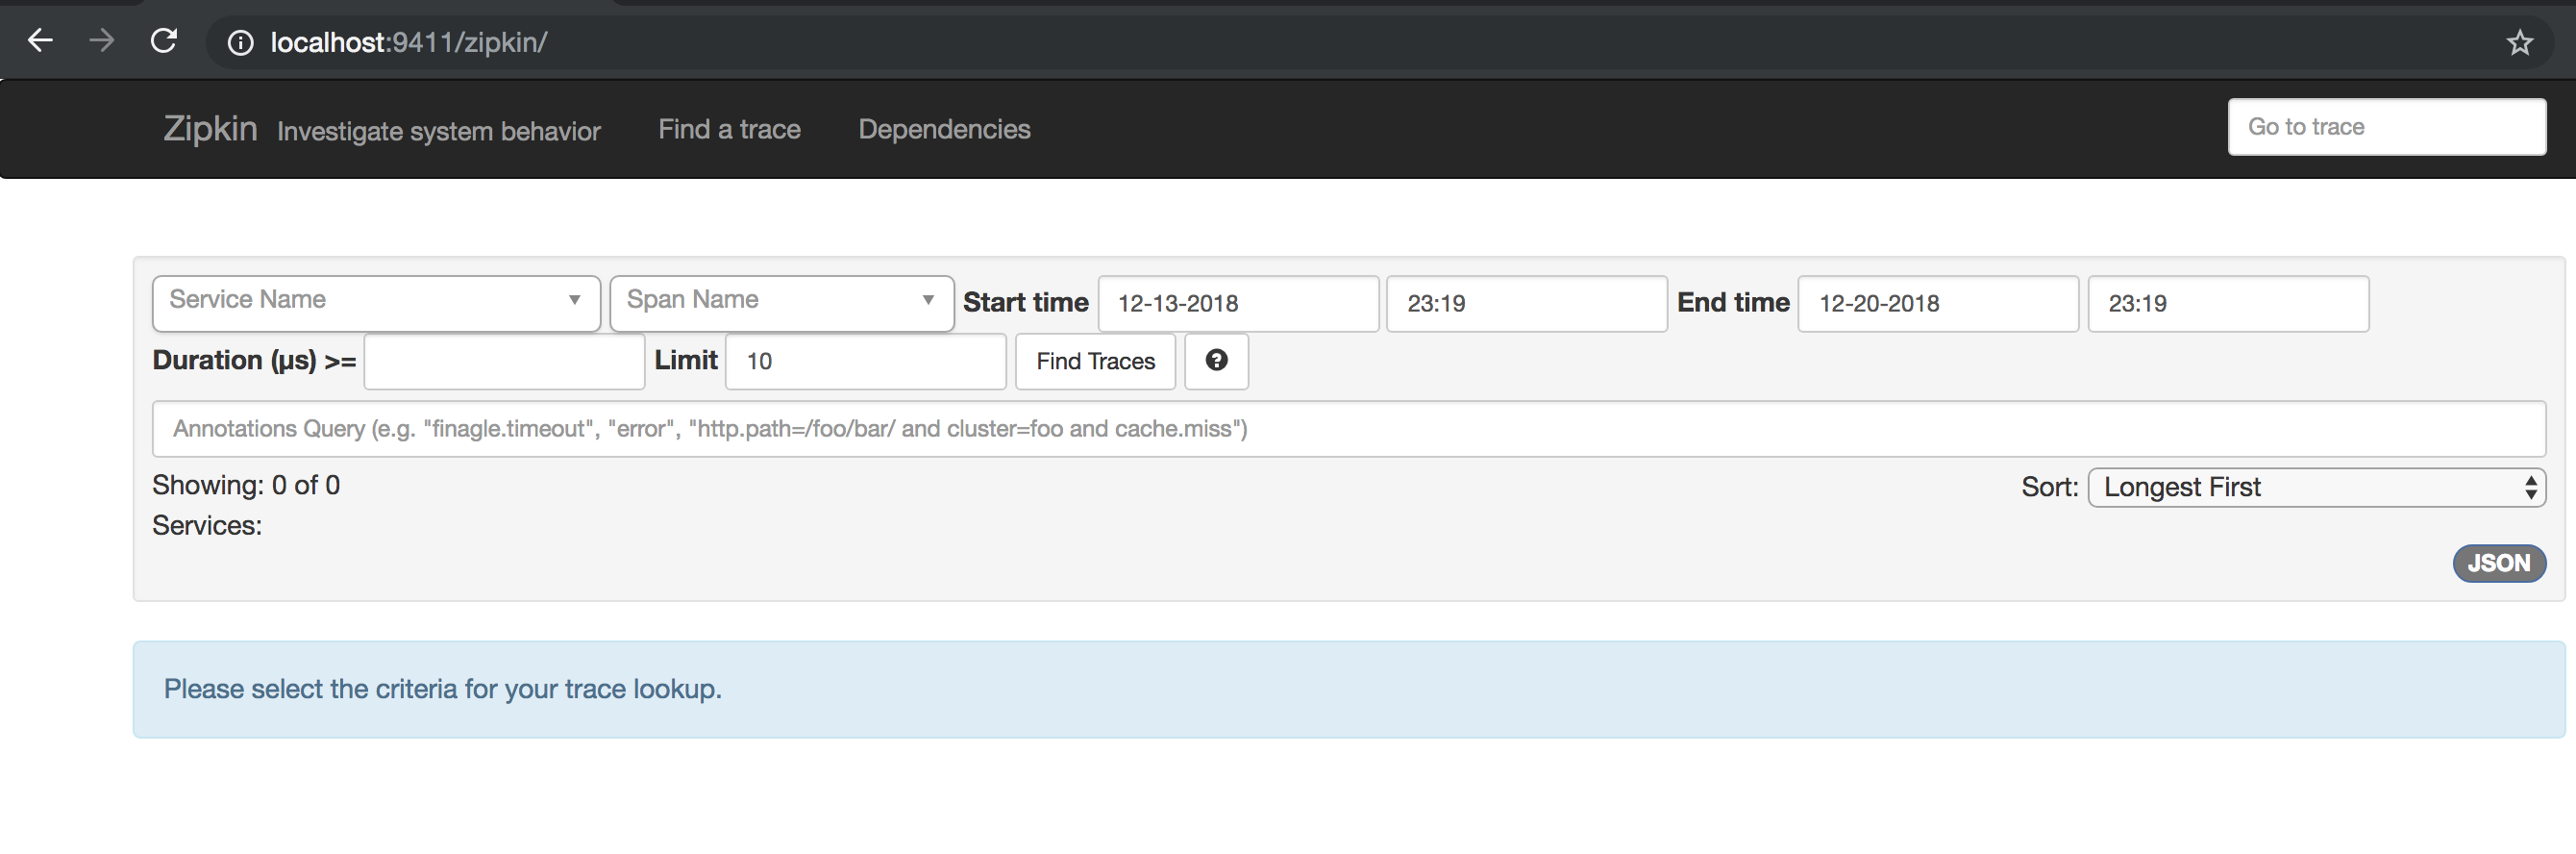Expand the Service Name dropdown

pos(376,303)
